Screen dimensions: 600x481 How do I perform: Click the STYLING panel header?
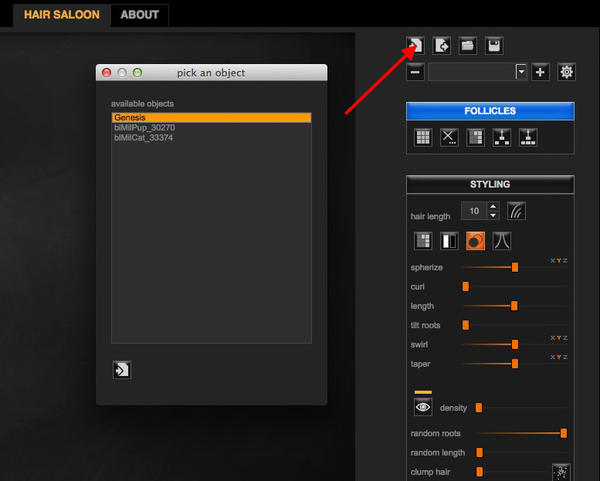click(x=490, y=184)
